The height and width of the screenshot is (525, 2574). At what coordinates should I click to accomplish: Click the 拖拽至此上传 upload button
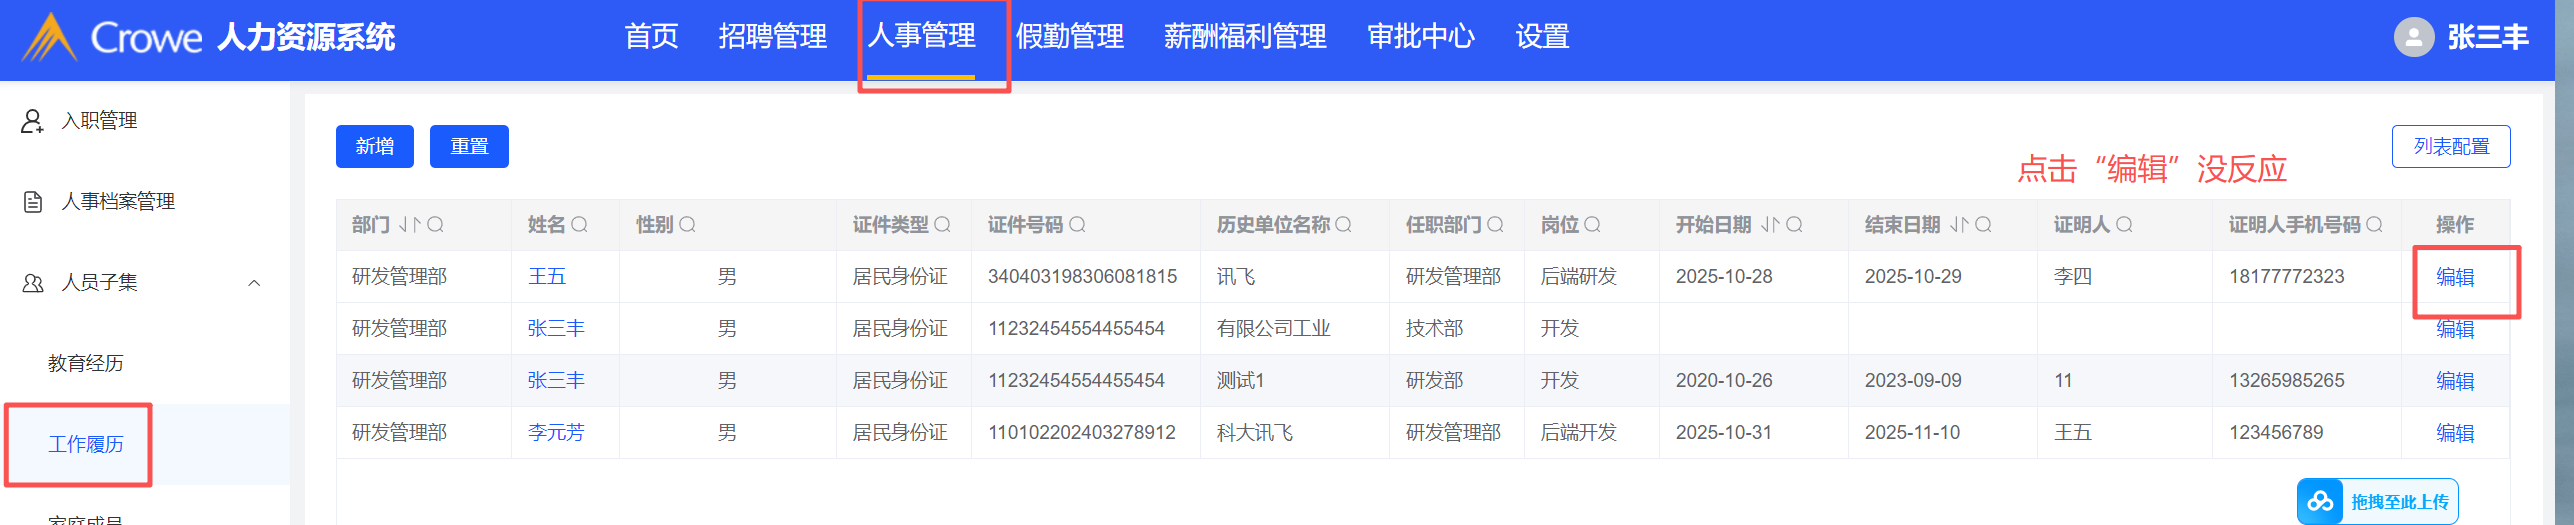click(x=2378, y=502)
